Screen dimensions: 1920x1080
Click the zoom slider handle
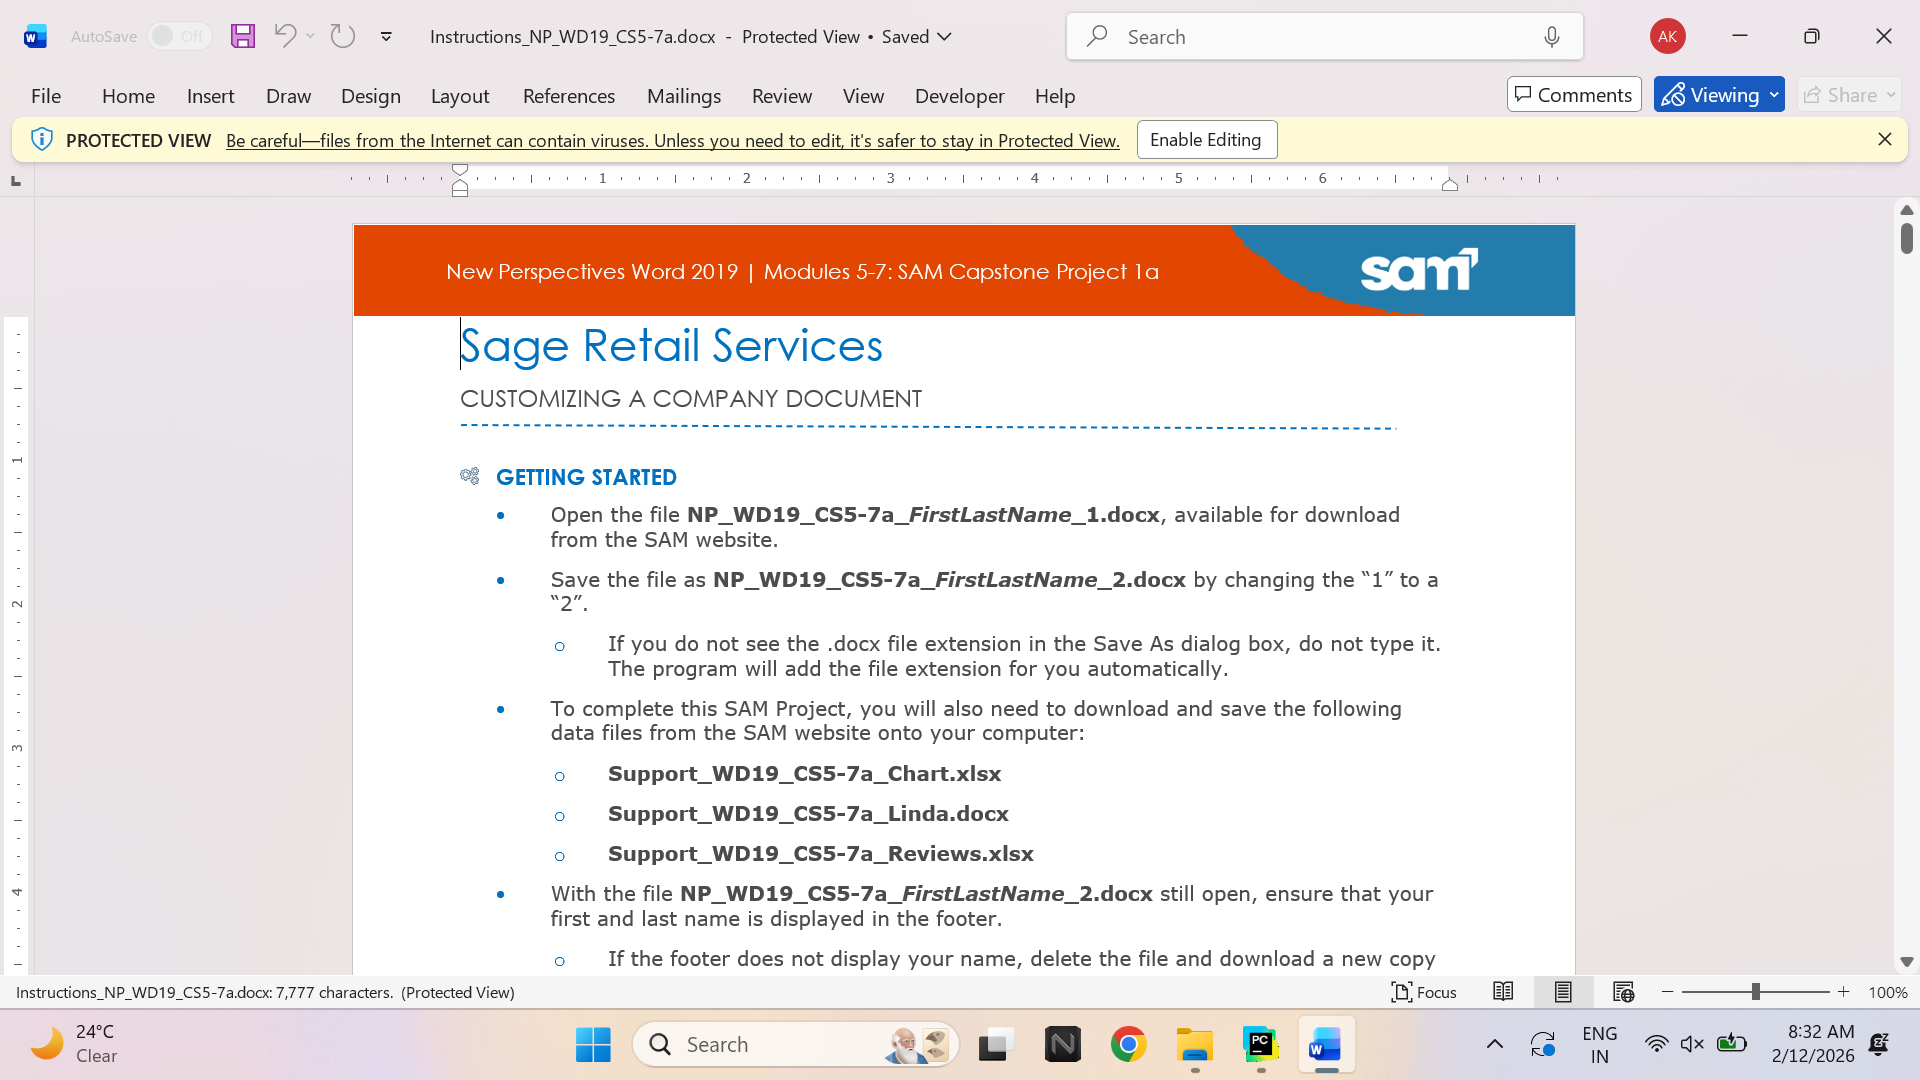tap(1755, 992)
